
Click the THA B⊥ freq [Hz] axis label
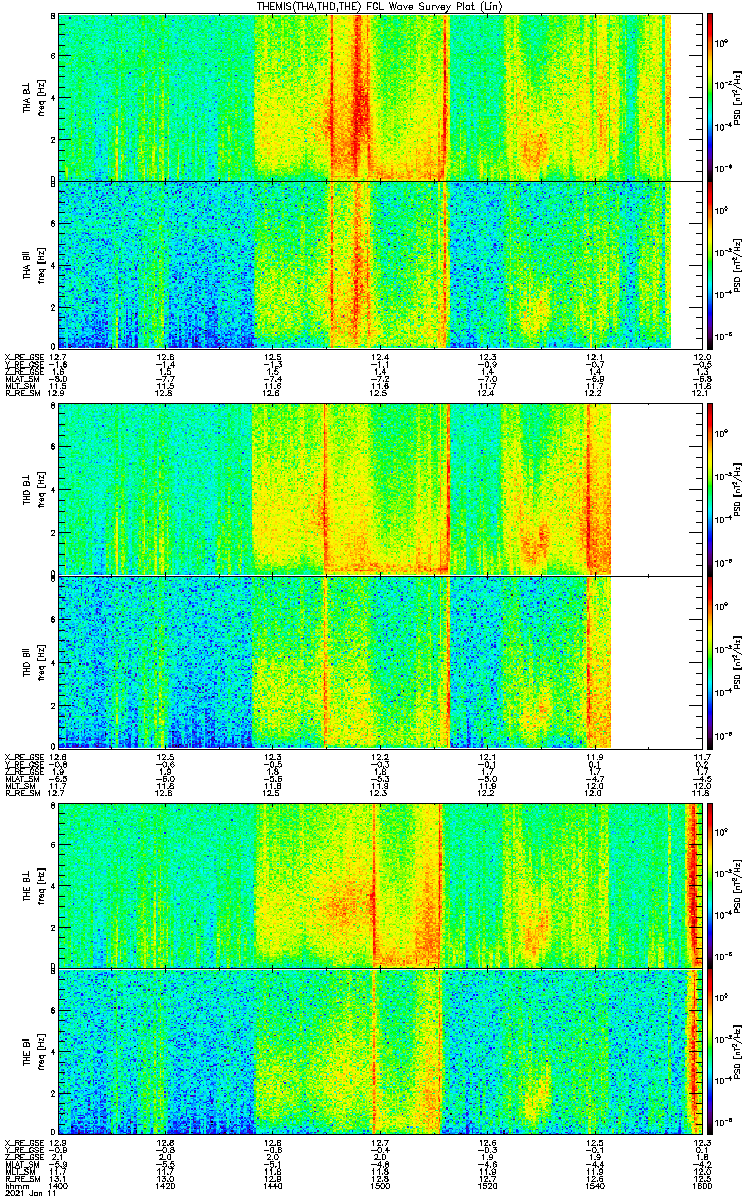(41, 96)
